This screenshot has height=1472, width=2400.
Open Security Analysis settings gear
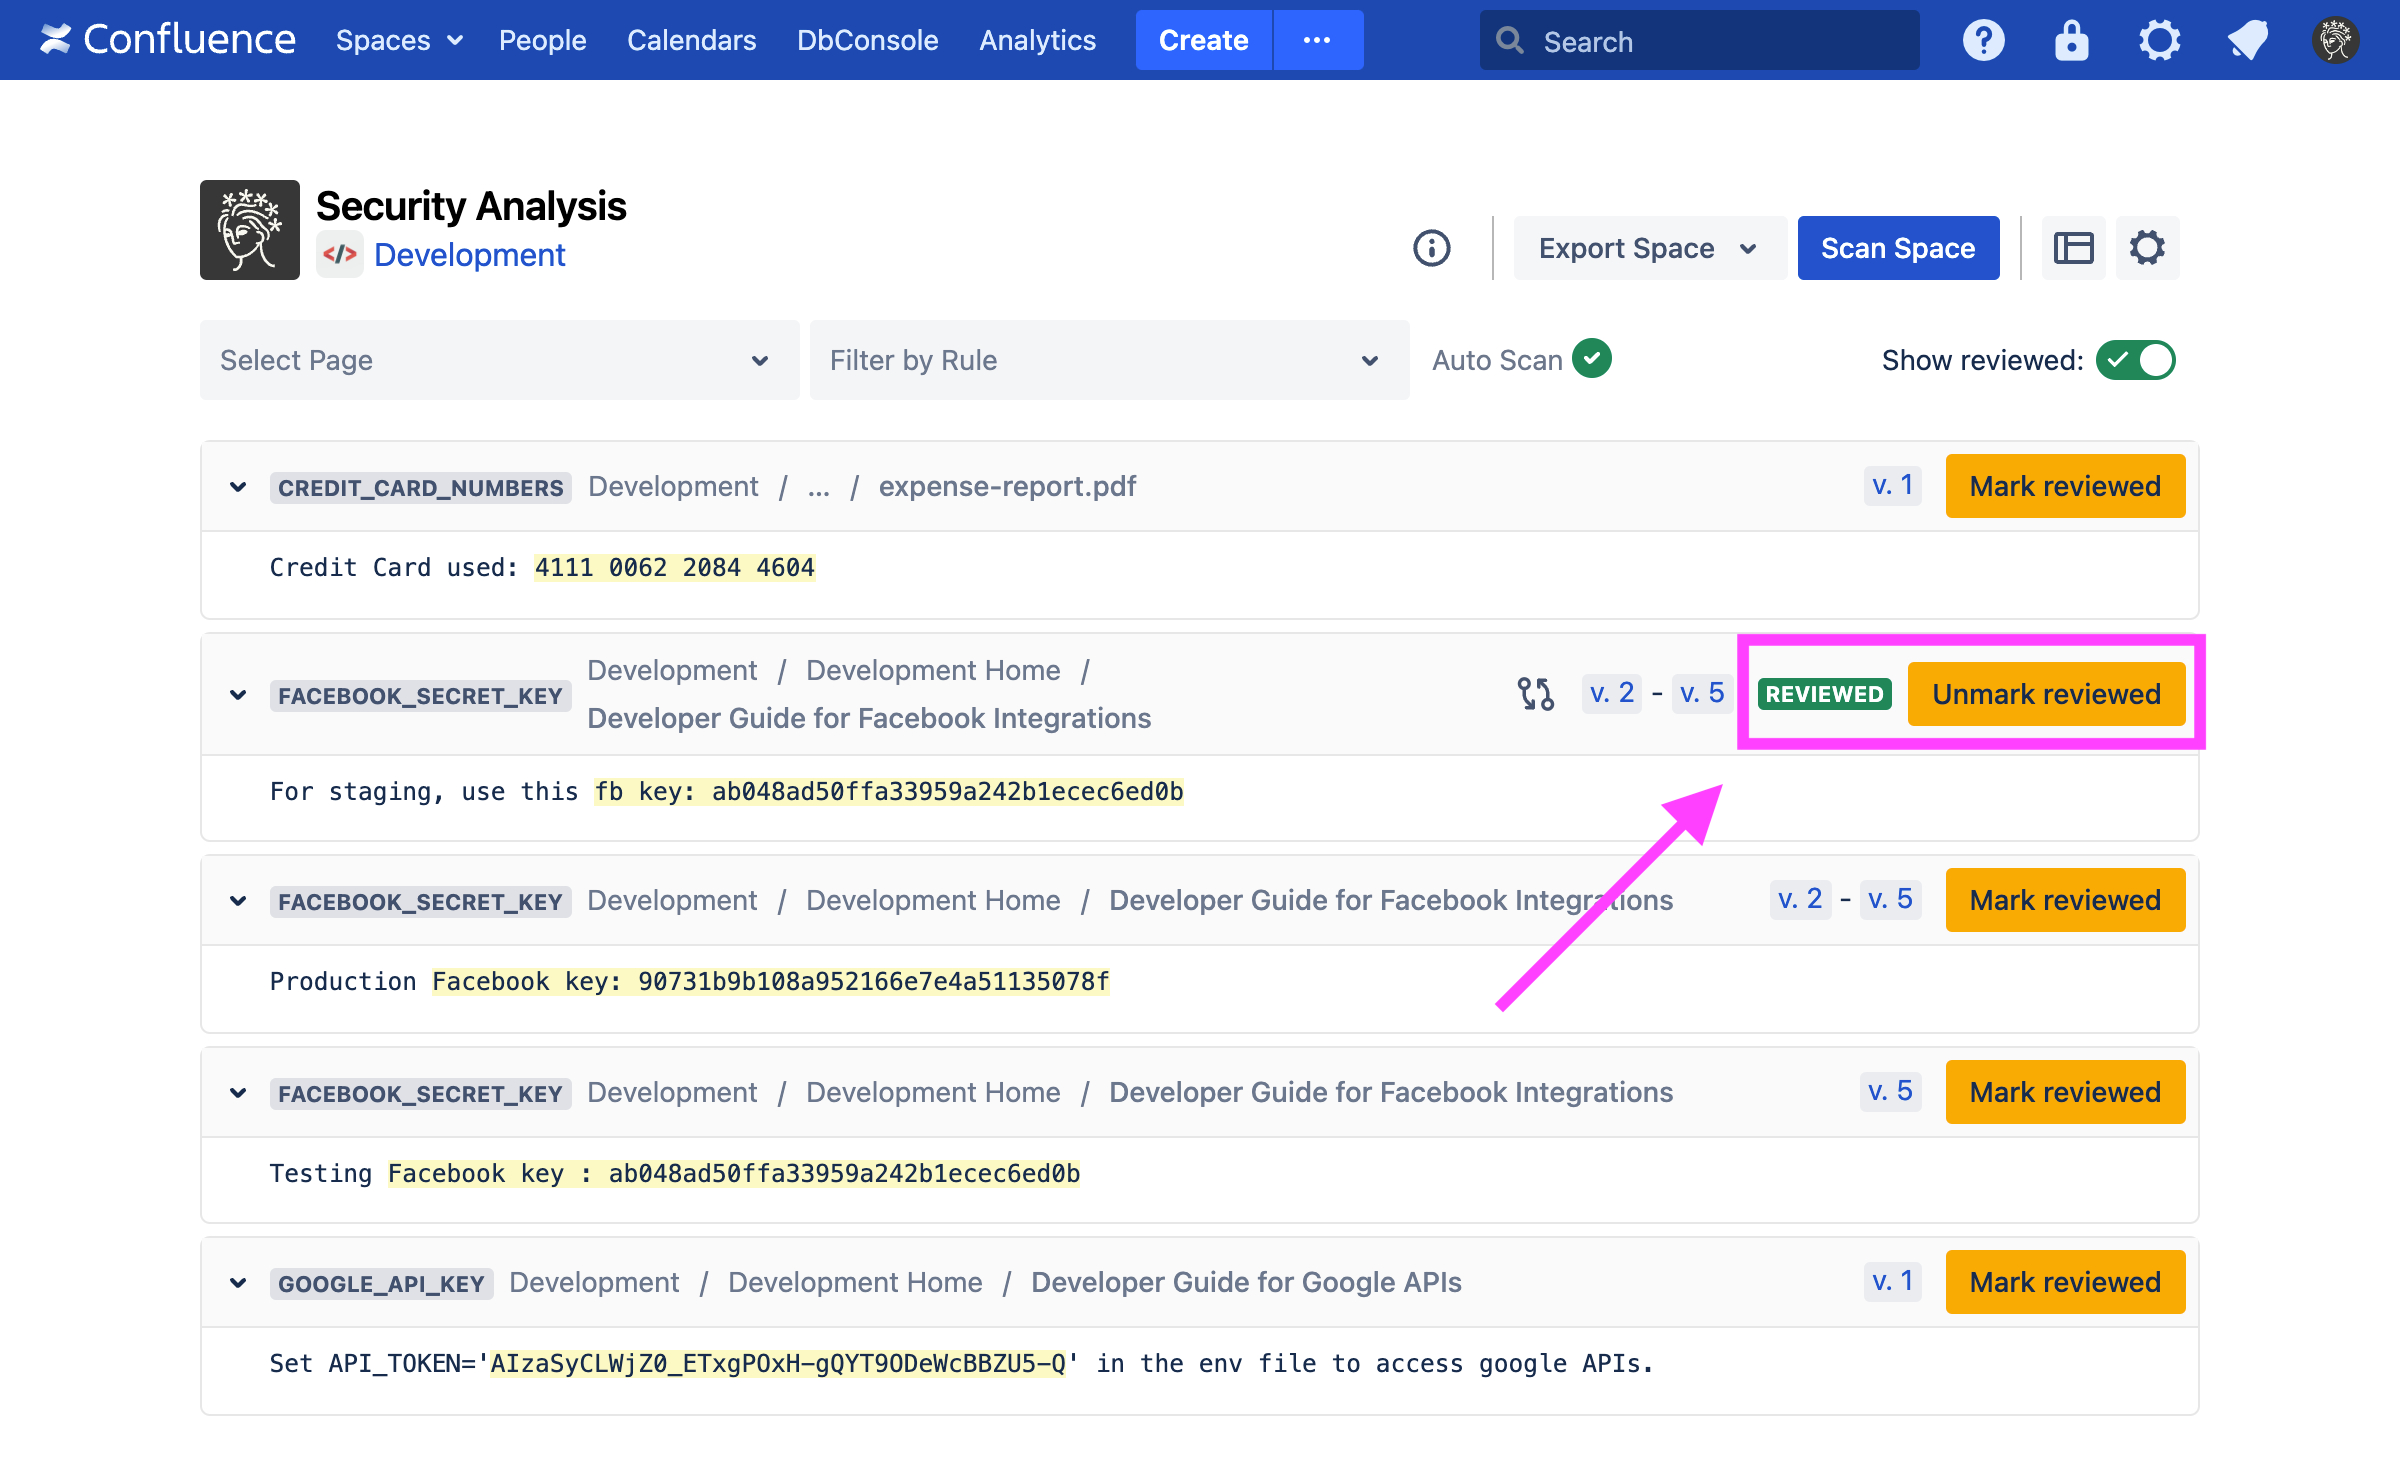pos(2147,248)
